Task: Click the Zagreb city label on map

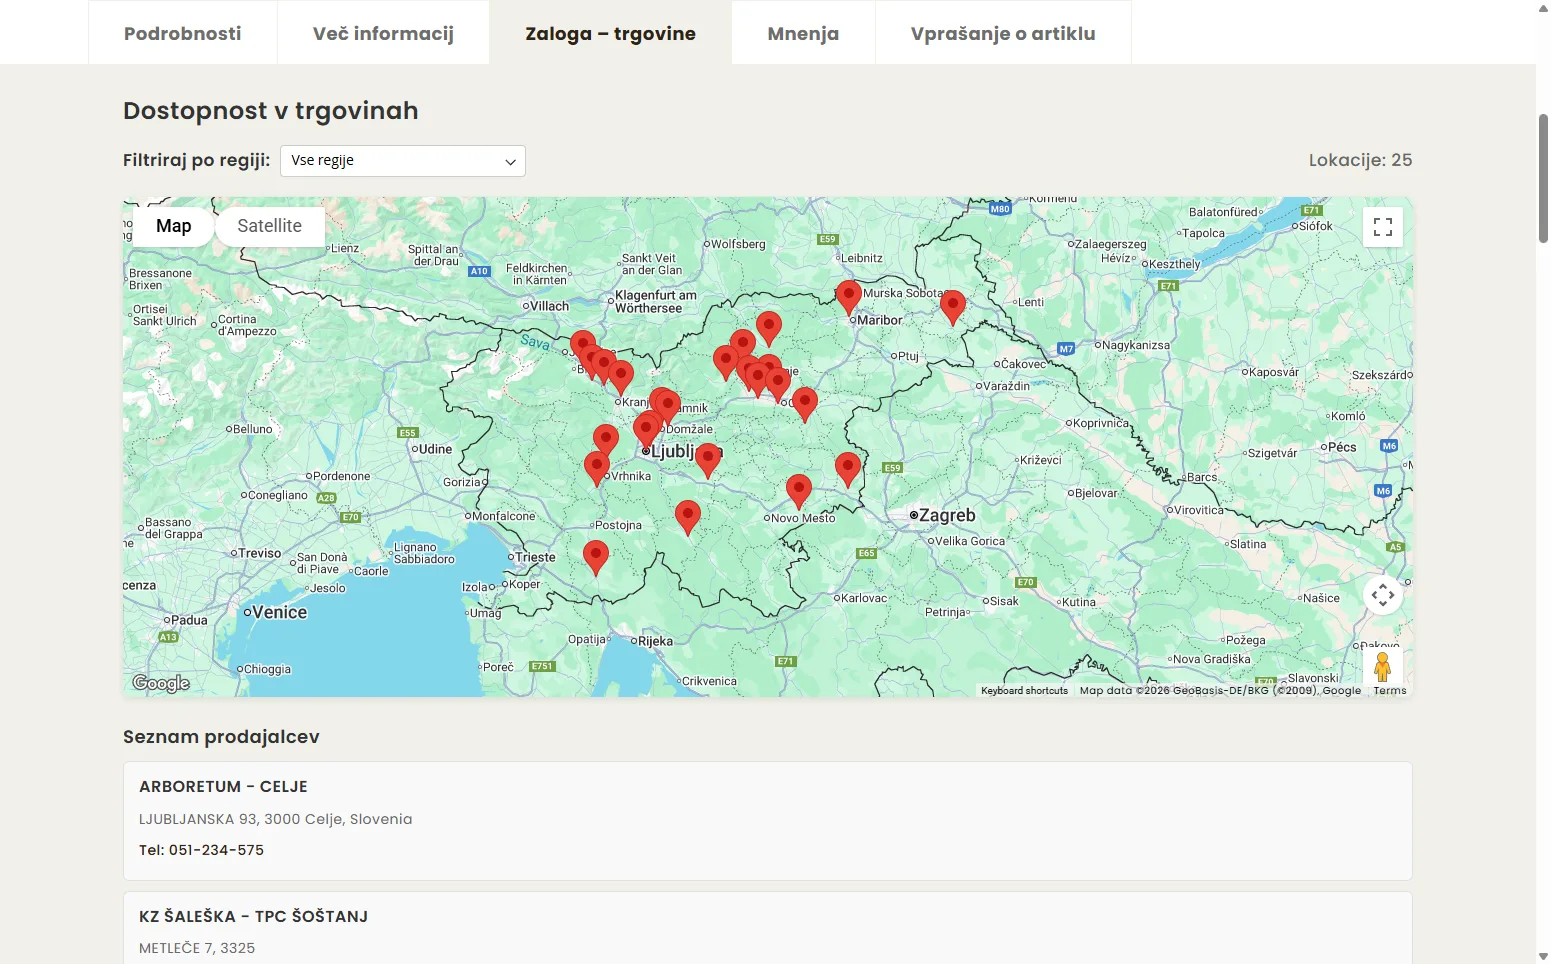Action: pos(946,516)
